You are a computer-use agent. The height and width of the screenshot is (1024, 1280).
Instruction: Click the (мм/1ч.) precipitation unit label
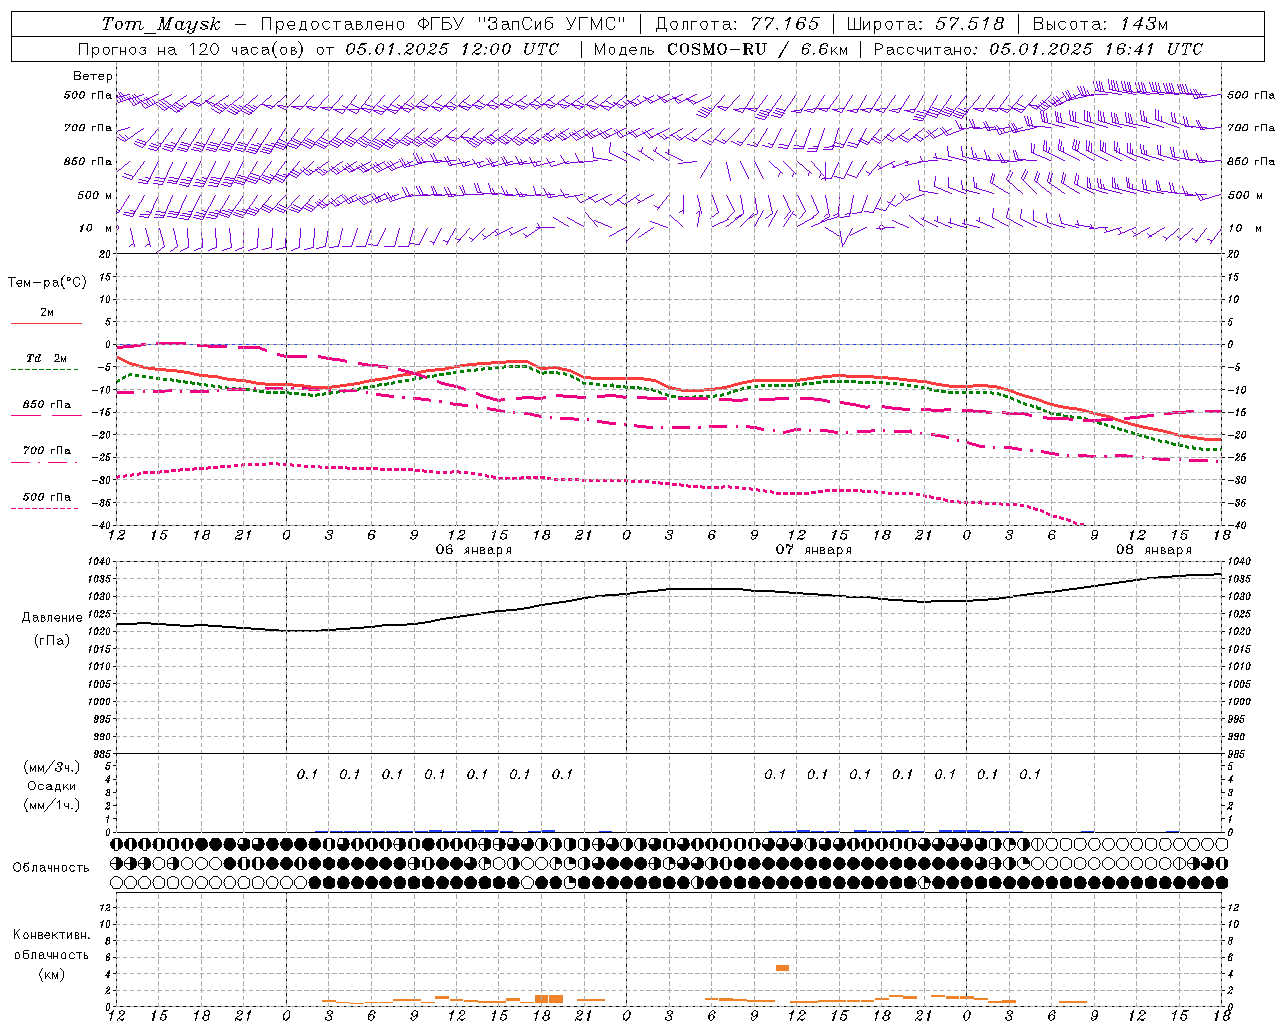pyautogui.click(x=52, y=805)
